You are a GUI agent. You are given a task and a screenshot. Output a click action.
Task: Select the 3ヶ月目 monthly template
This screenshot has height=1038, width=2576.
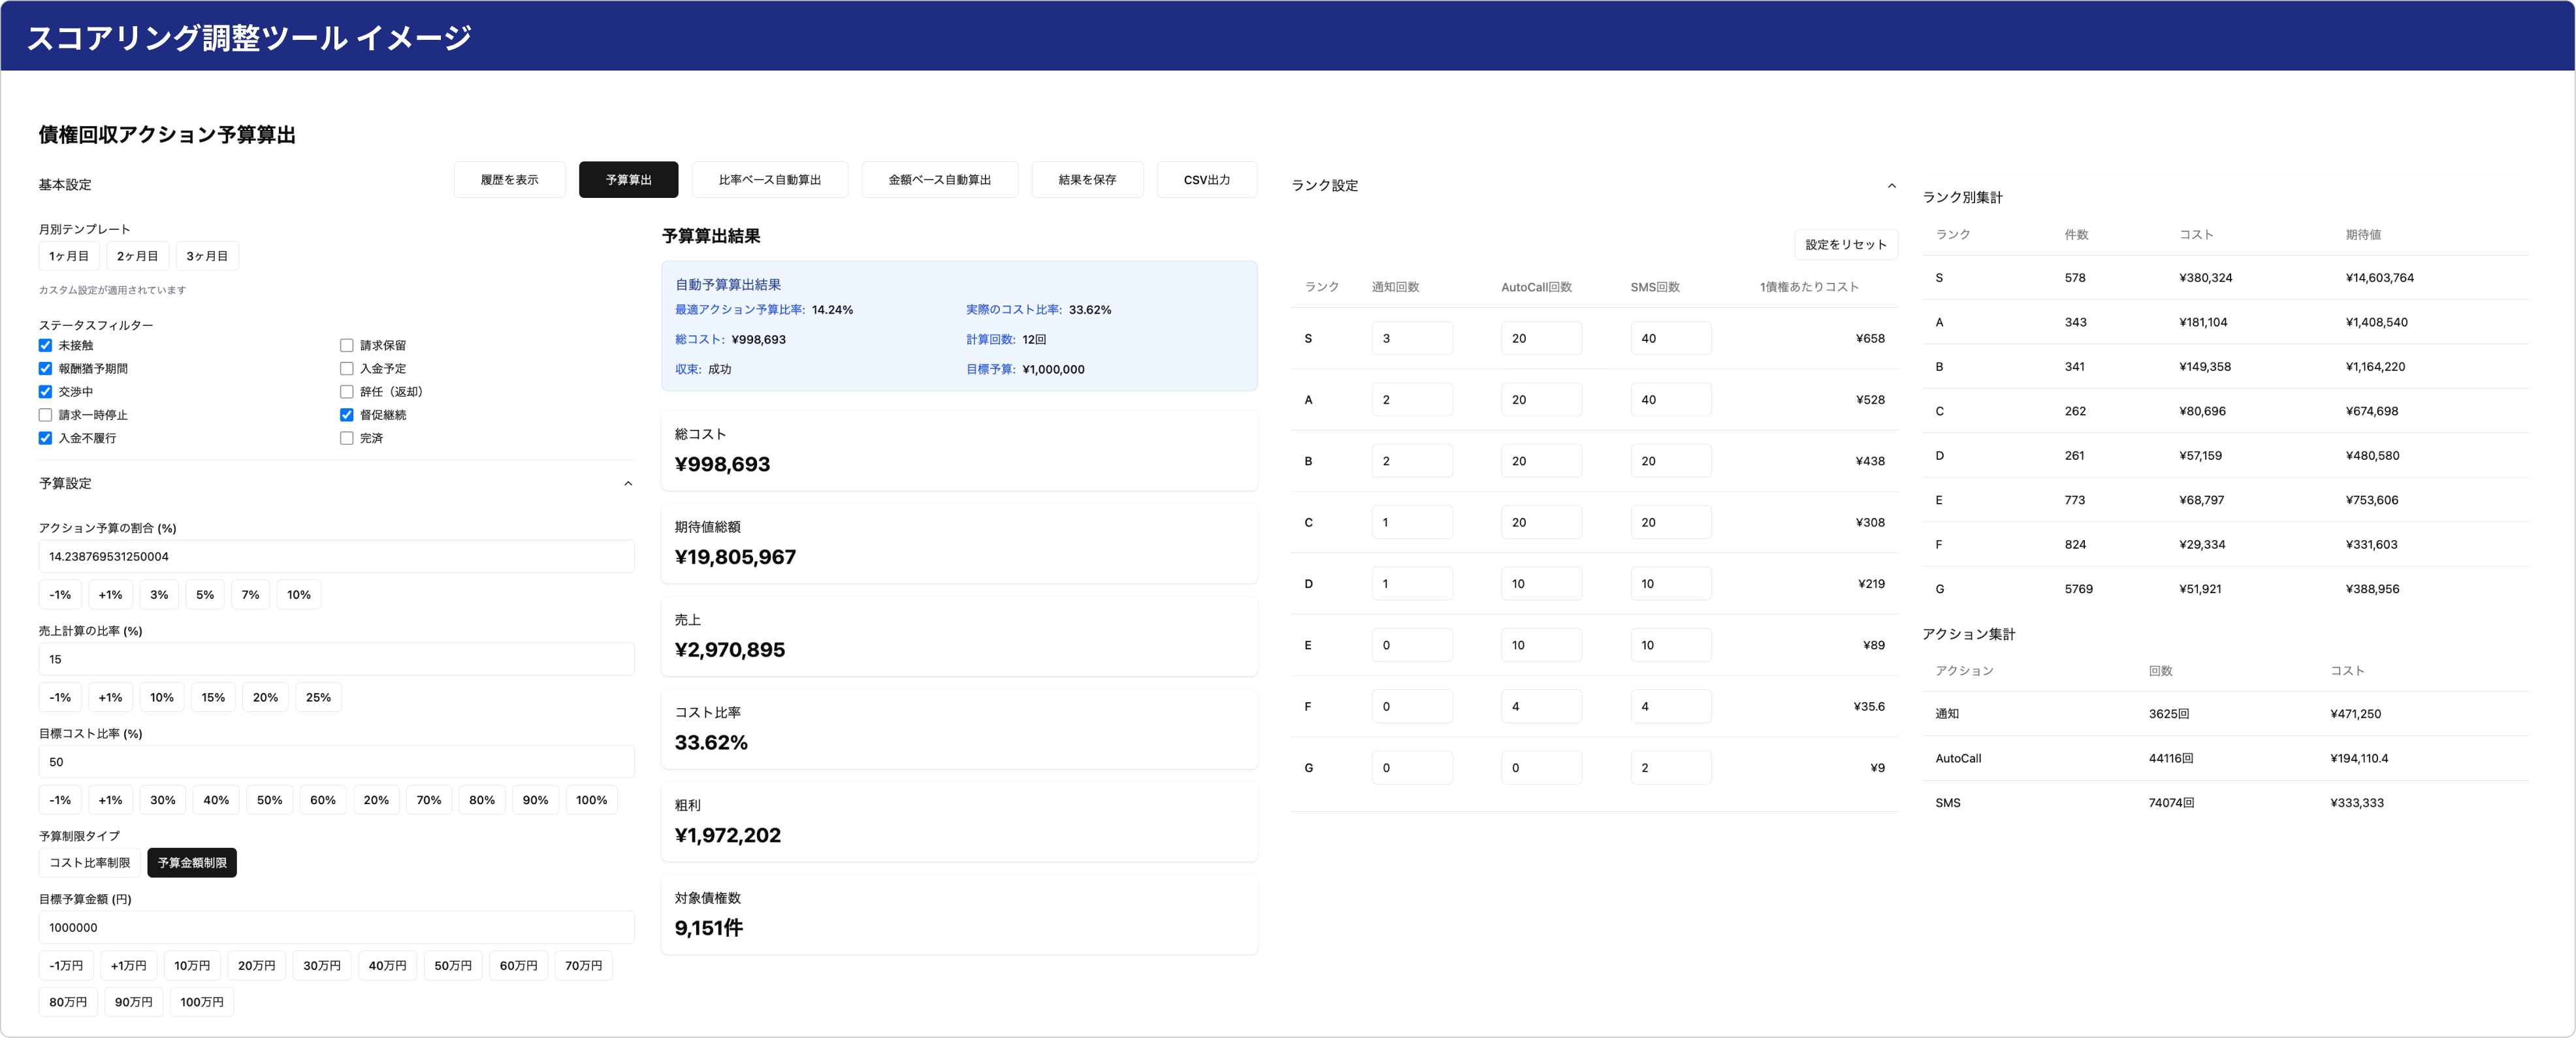point(207,256)
